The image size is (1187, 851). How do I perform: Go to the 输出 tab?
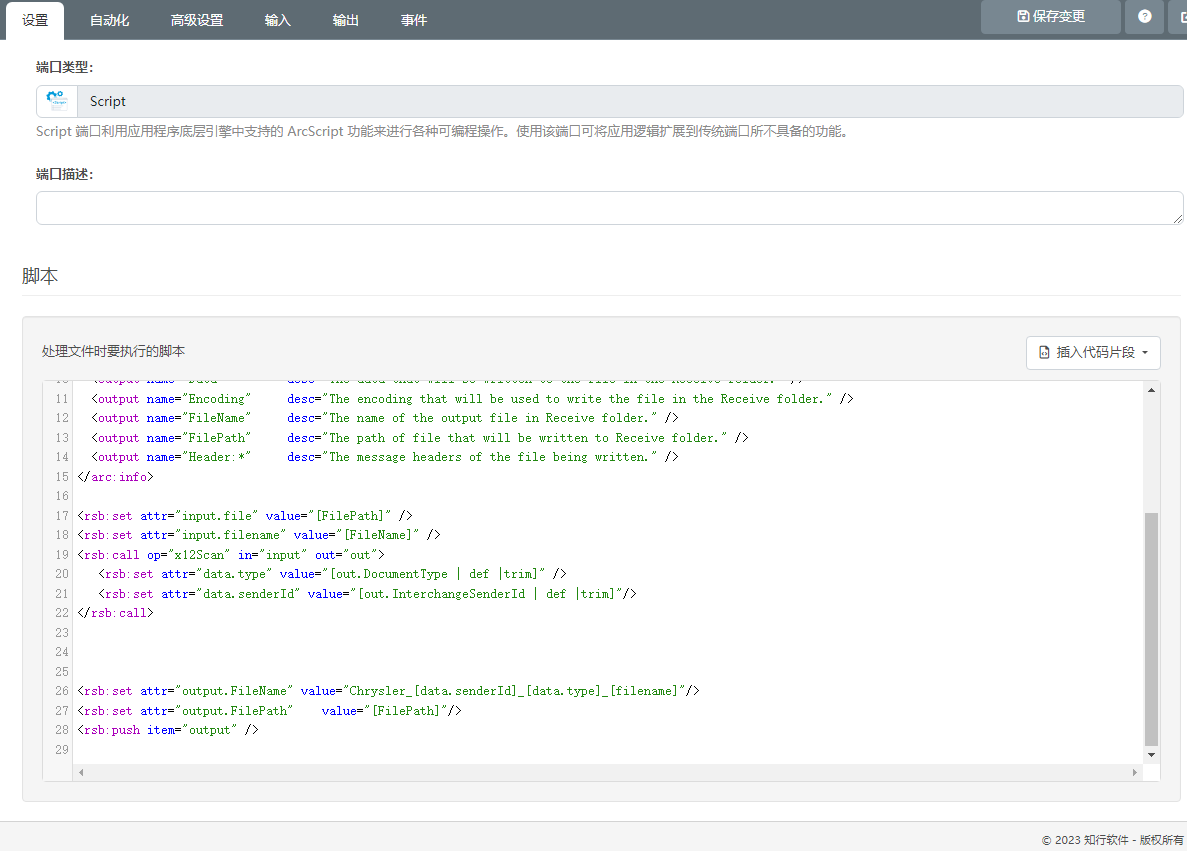[x=345, y=20]
